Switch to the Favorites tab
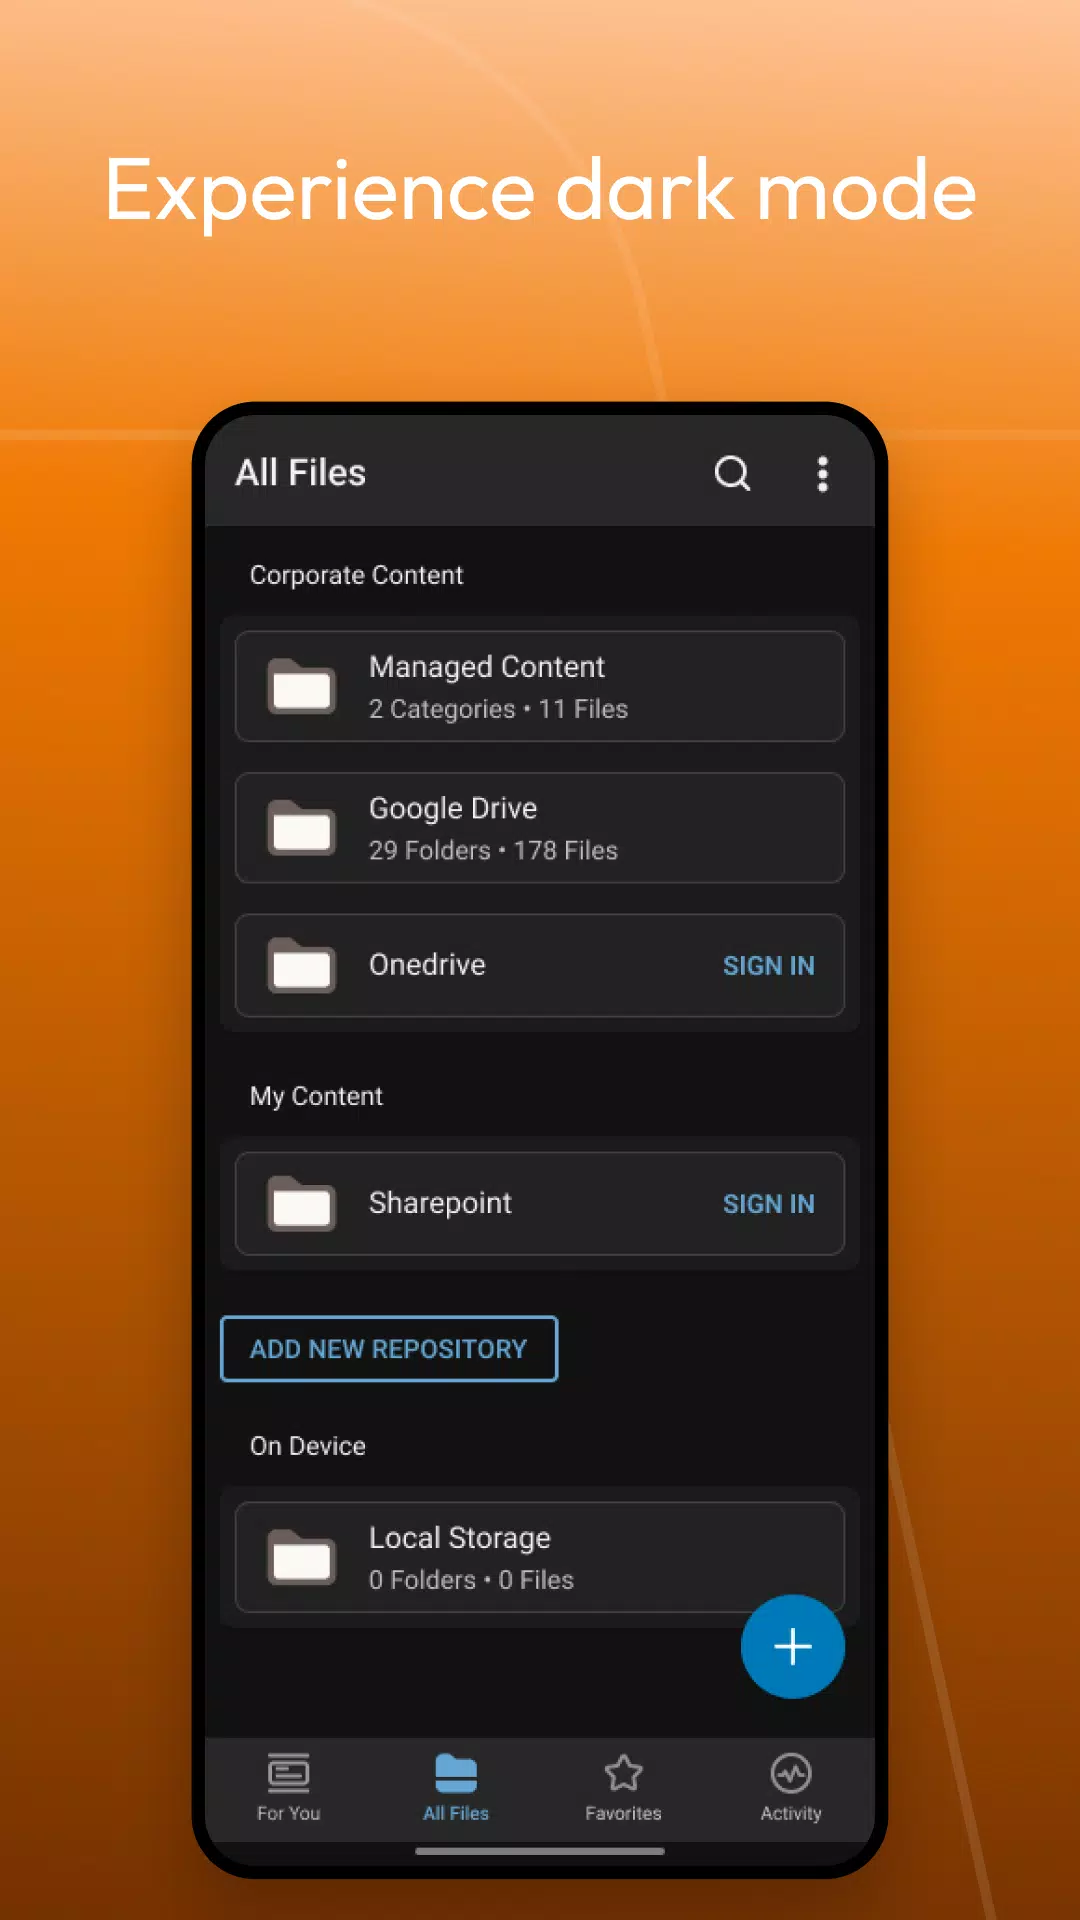This screenshot has width=1080, height=1920. (x=623, y=1788)
